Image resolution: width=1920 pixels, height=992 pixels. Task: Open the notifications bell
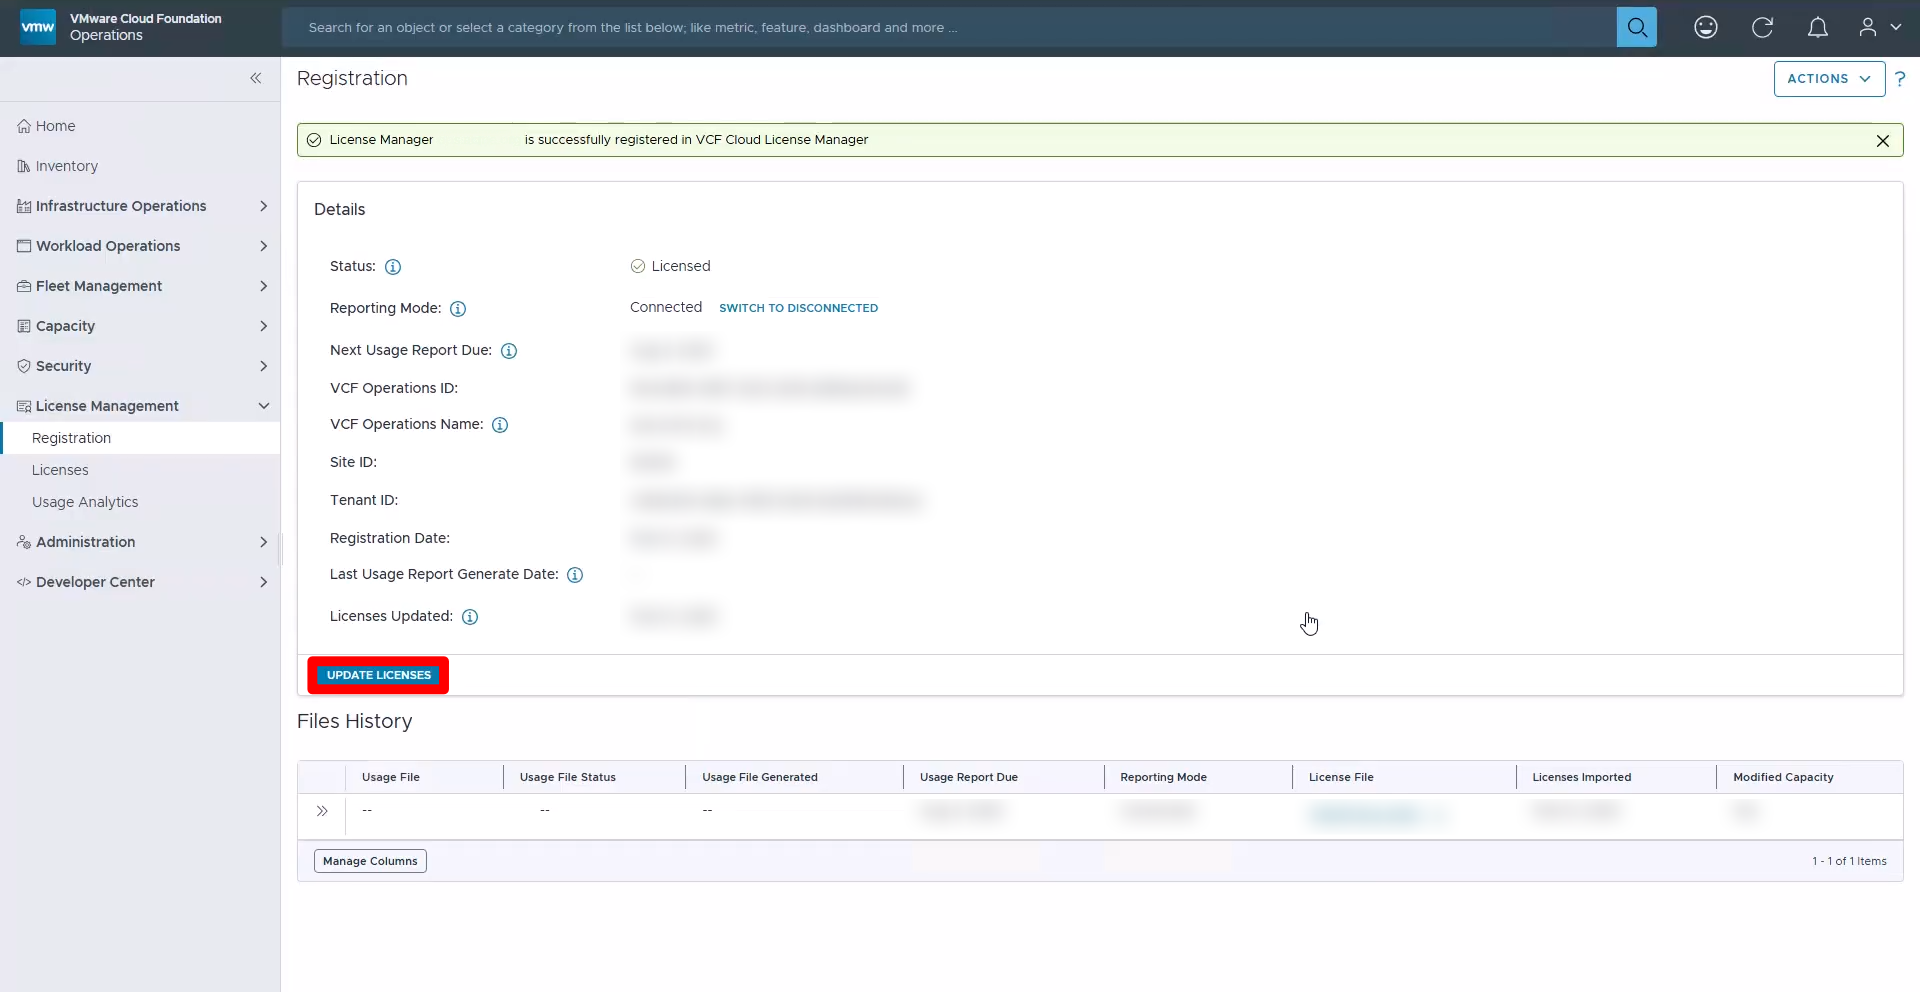pyautogui.click(x=1818, y=27)
